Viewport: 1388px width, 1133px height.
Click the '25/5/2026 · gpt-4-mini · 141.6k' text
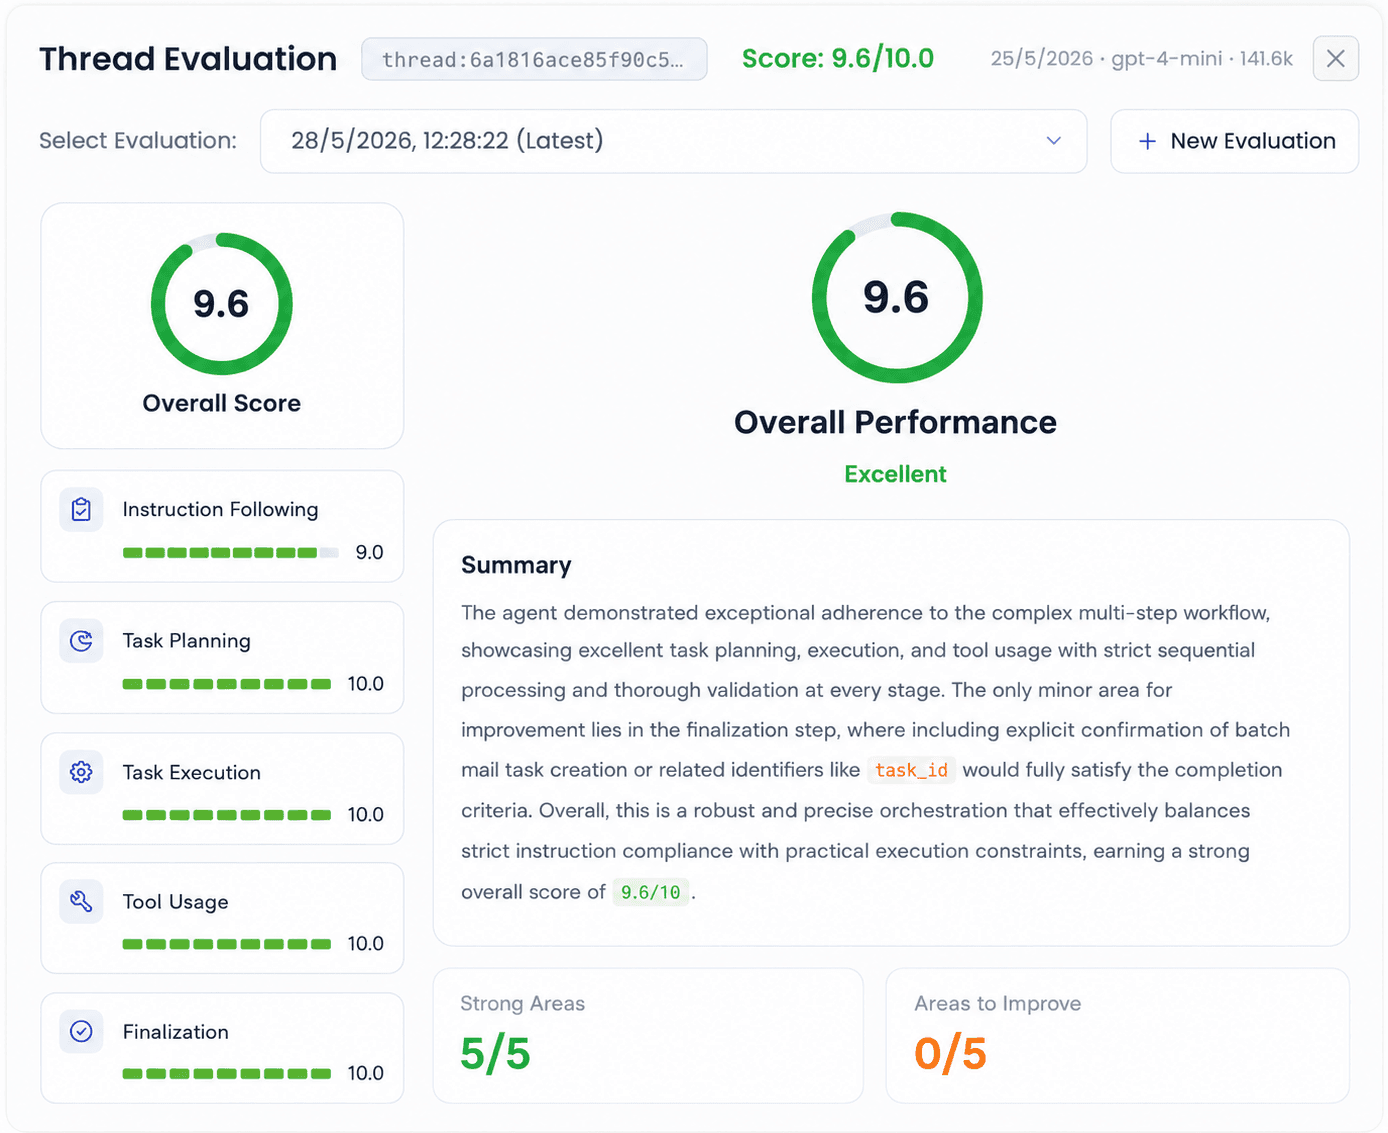[1141, 59]
